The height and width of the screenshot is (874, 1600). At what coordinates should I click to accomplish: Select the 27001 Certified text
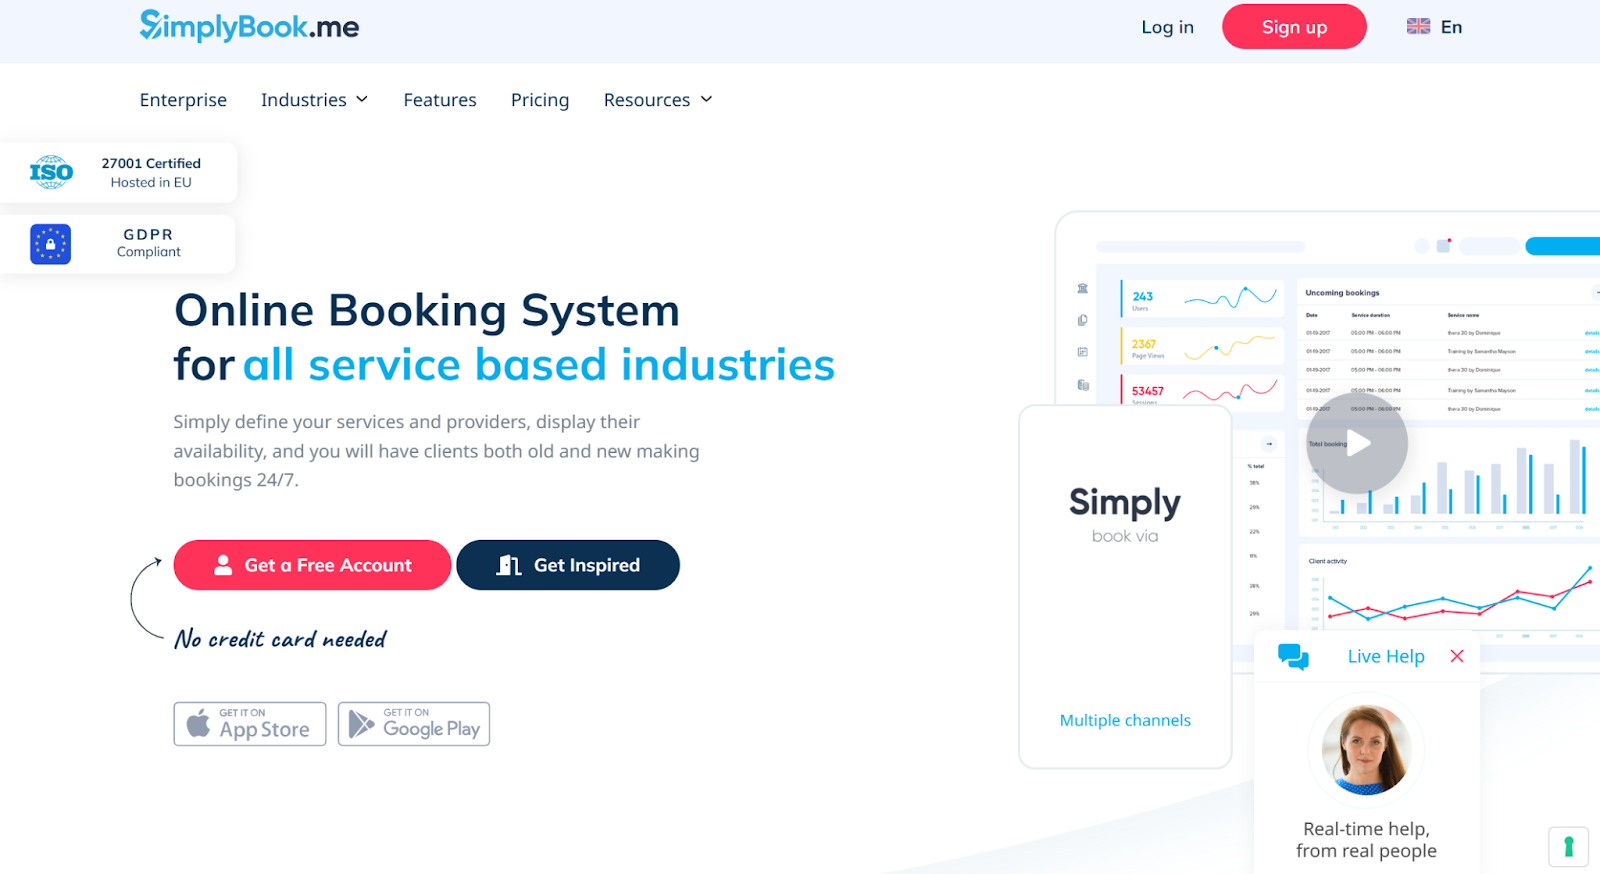[151, 163]
